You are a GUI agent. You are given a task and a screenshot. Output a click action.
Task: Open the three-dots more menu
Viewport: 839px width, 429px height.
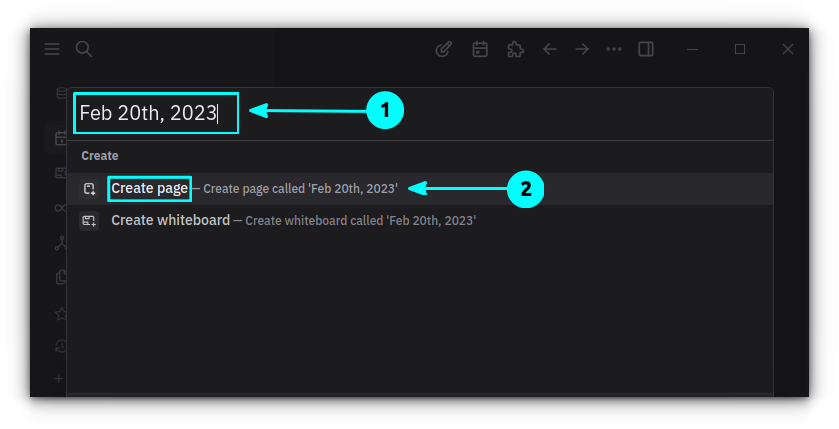[x=614, y=49]
